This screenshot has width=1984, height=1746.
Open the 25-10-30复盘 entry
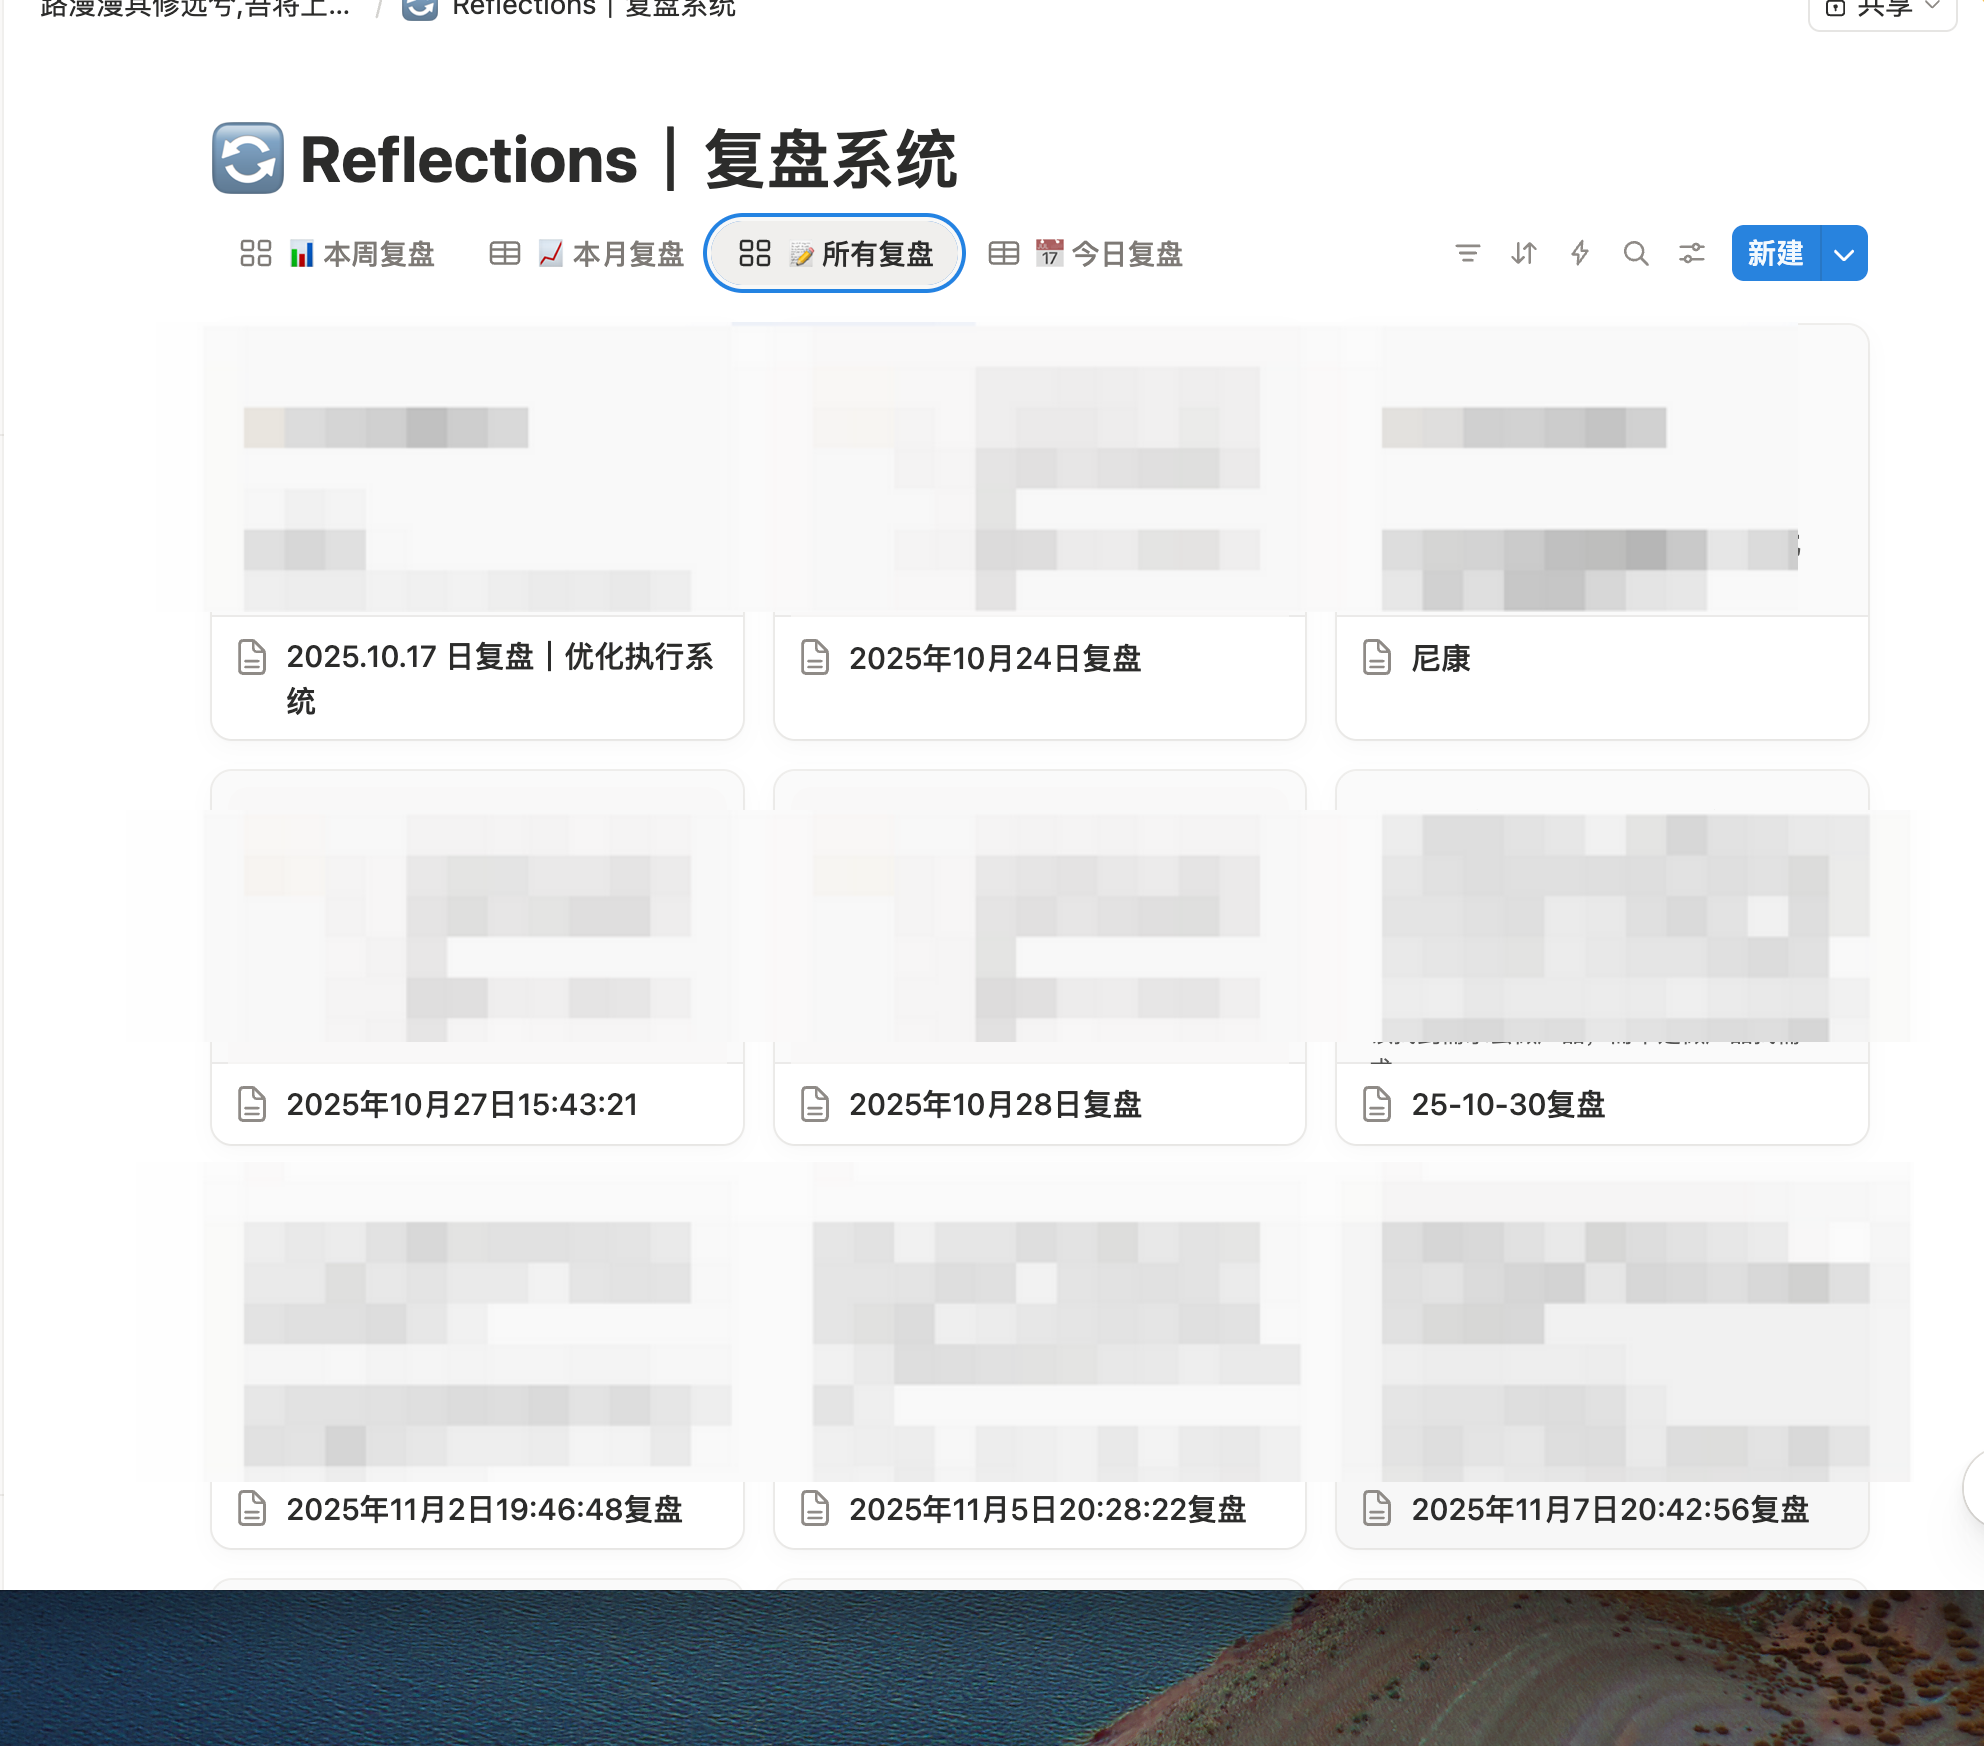tap(1508, 1104)
